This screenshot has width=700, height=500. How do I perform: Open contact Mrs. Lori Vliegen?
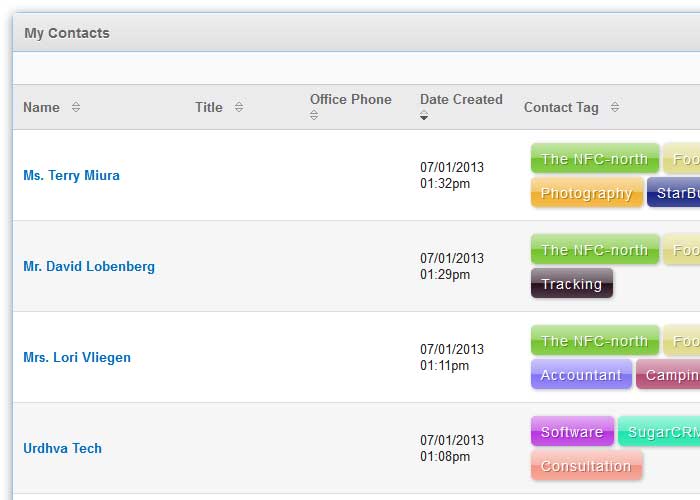click(77, 358)
